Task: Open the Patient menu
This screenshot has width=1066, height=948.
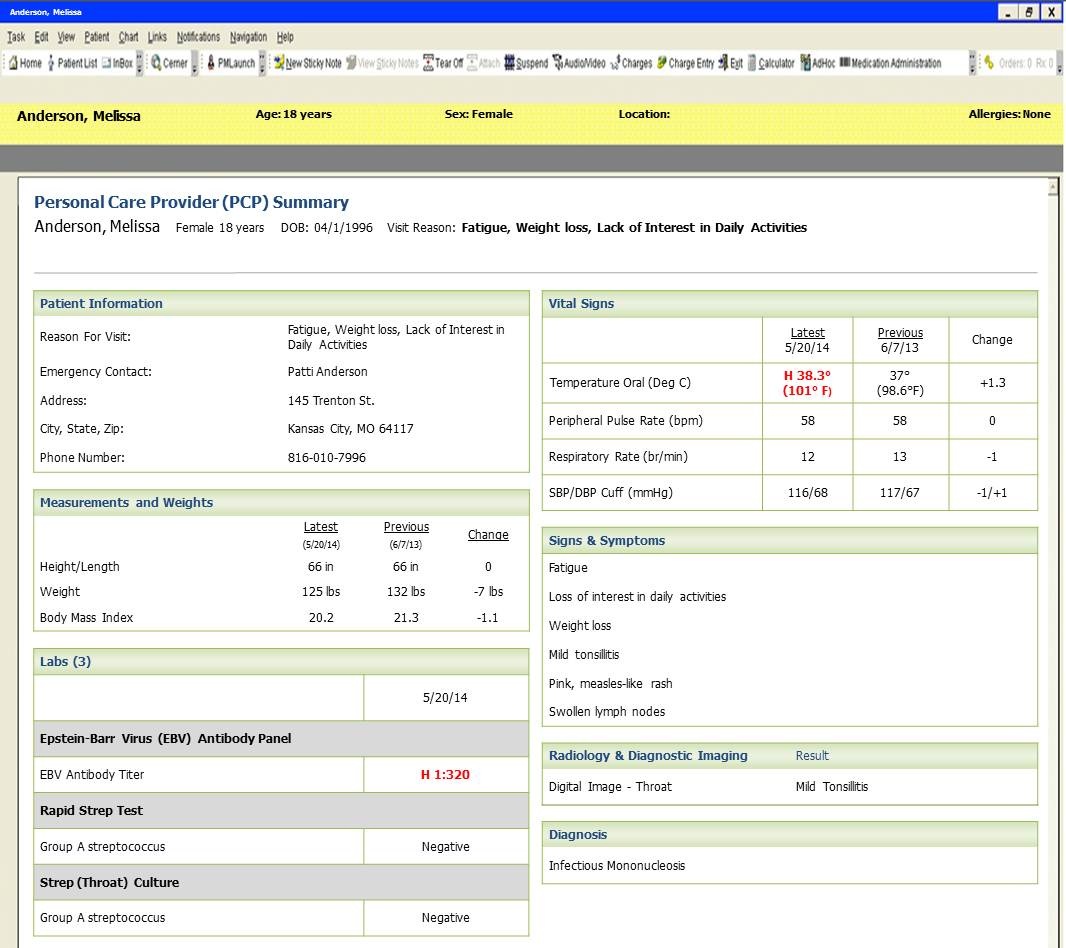Action: coord(97,37)
